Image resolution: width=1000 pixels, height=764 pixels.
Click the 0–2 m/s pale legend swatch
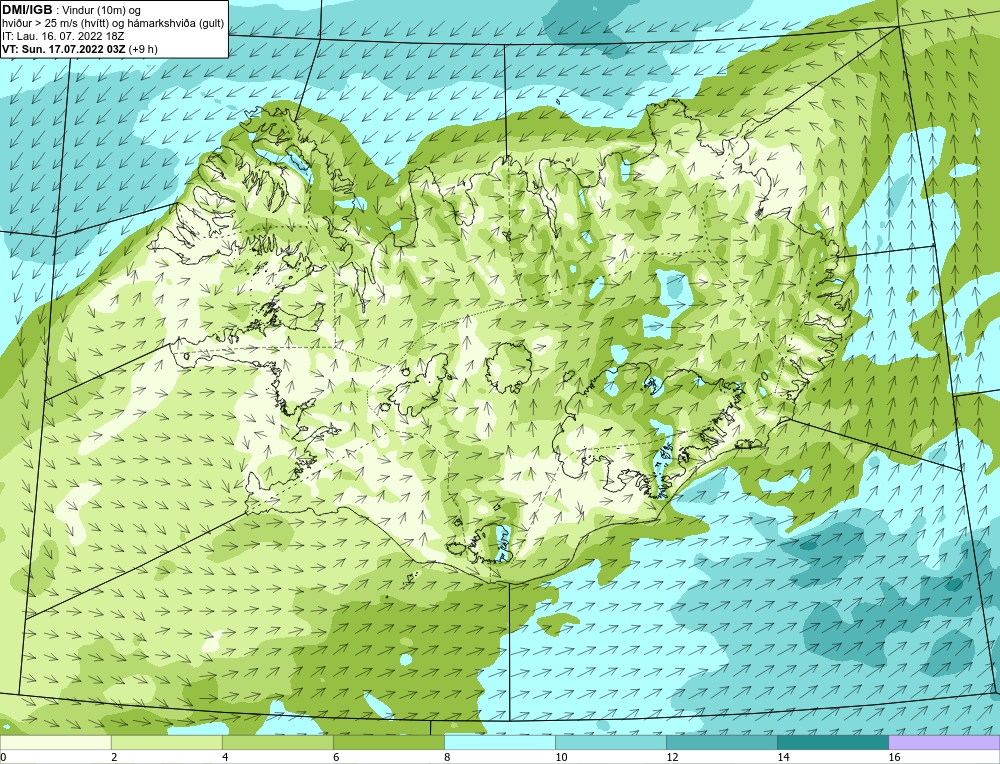[55, 742]
